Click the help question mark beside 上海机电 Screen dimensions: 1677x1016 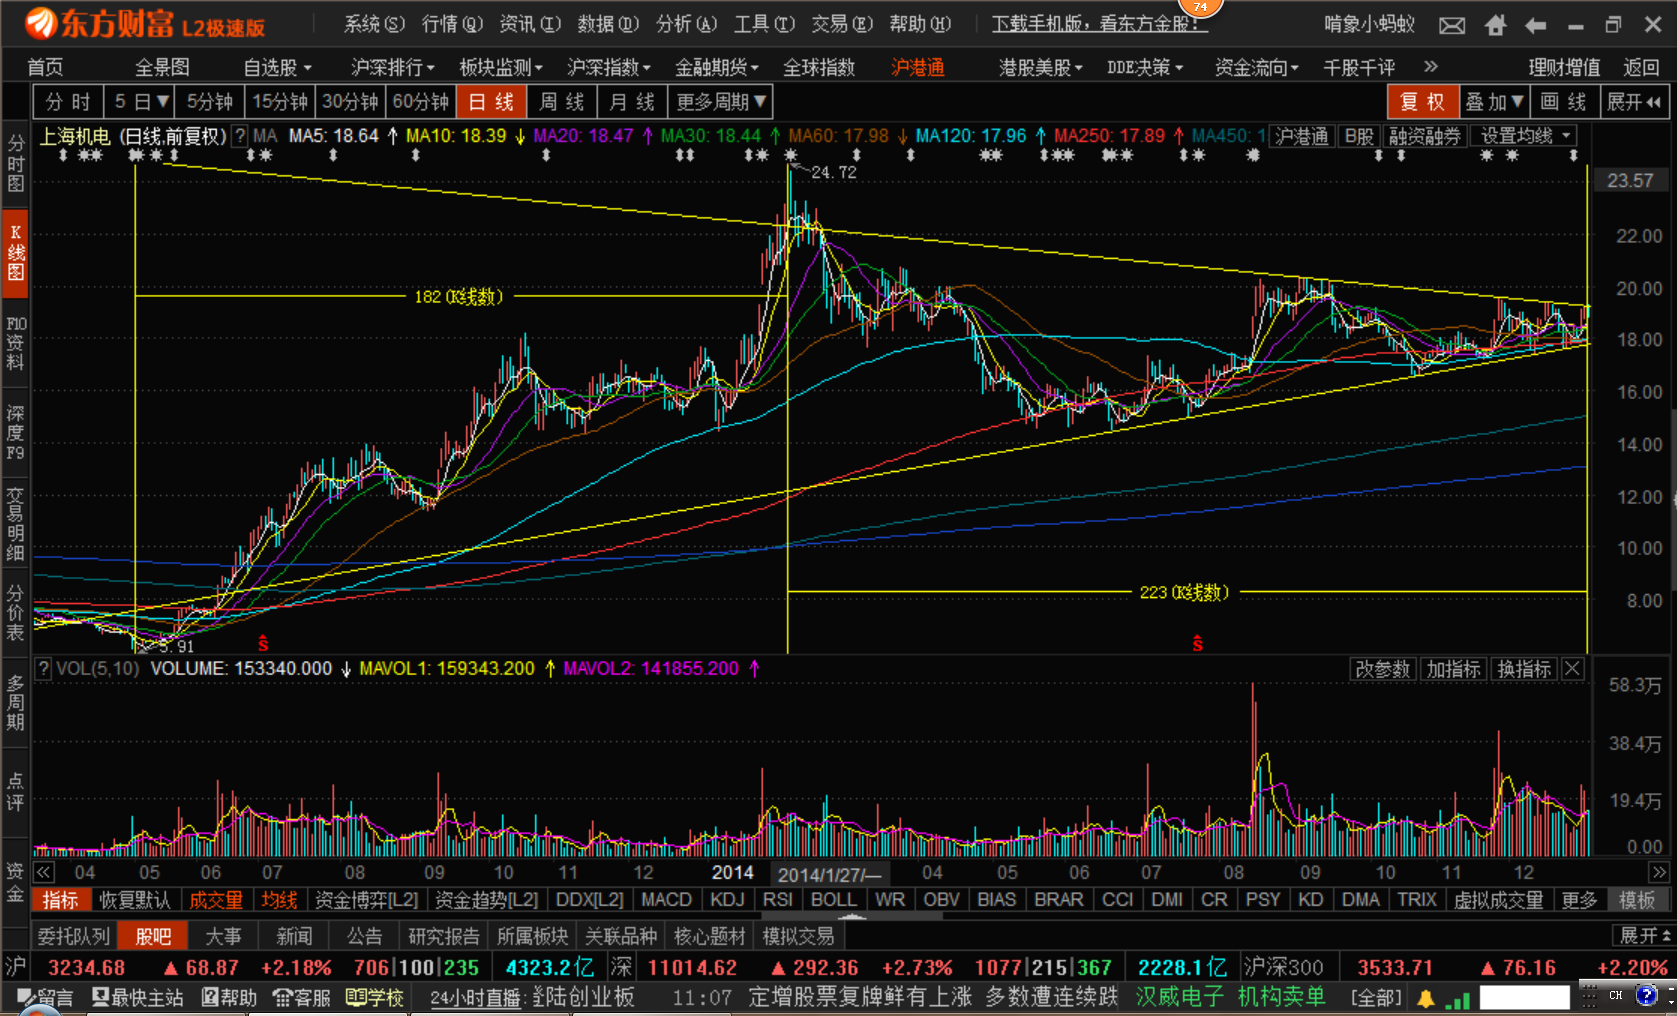(240, 135)
